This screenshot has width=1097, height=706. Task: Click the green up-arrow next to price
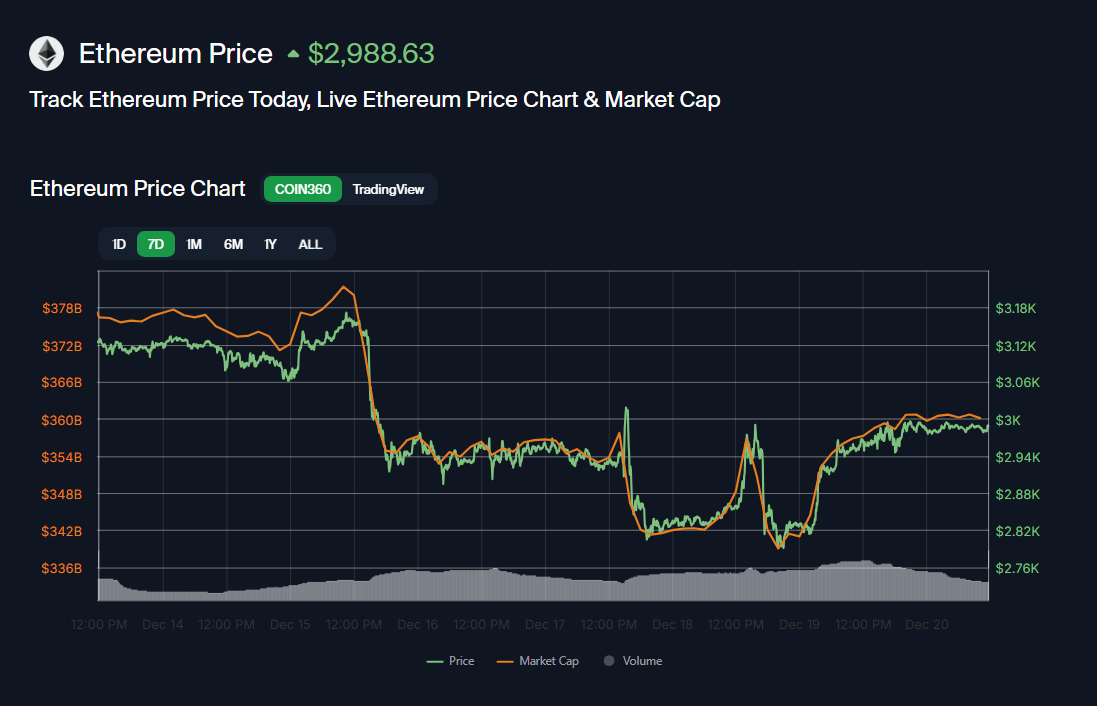pos(291,54)
